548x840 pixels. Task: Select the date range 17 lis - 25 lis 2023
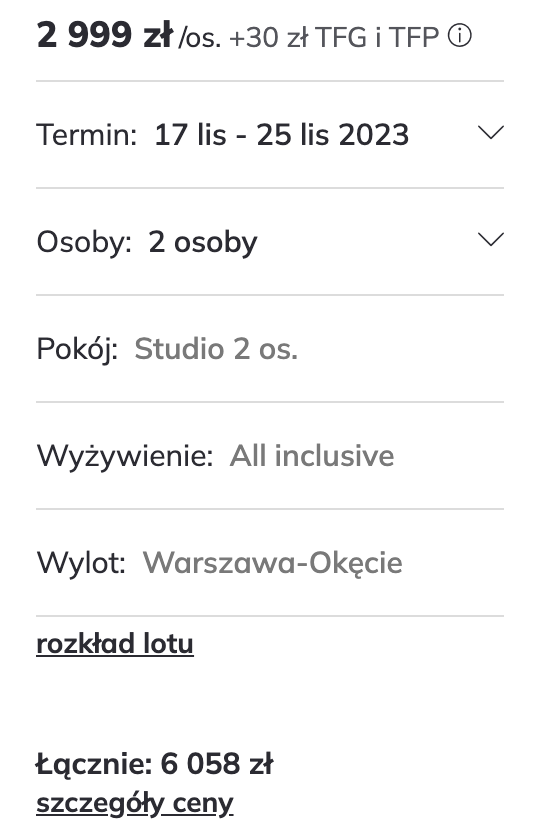(282, 134)
